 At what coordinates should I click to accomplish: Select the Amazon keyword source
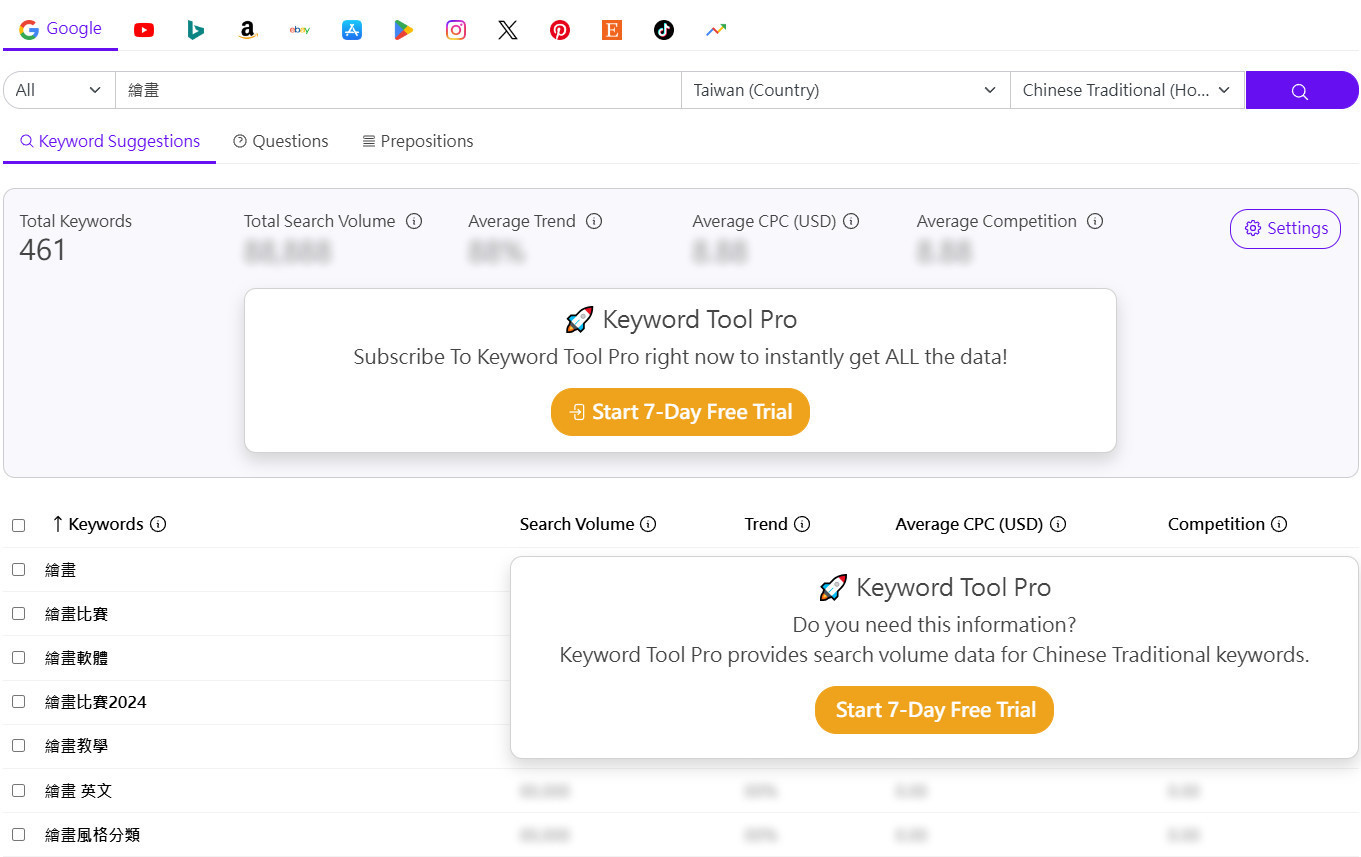point(248,30)
